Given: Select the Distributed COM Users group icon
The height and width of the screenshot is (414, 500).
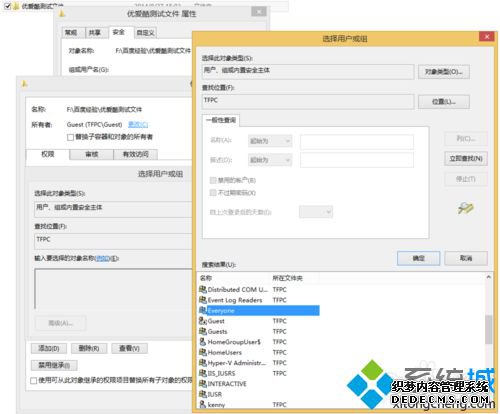Looking at the screenshot, I should (203, 289).
